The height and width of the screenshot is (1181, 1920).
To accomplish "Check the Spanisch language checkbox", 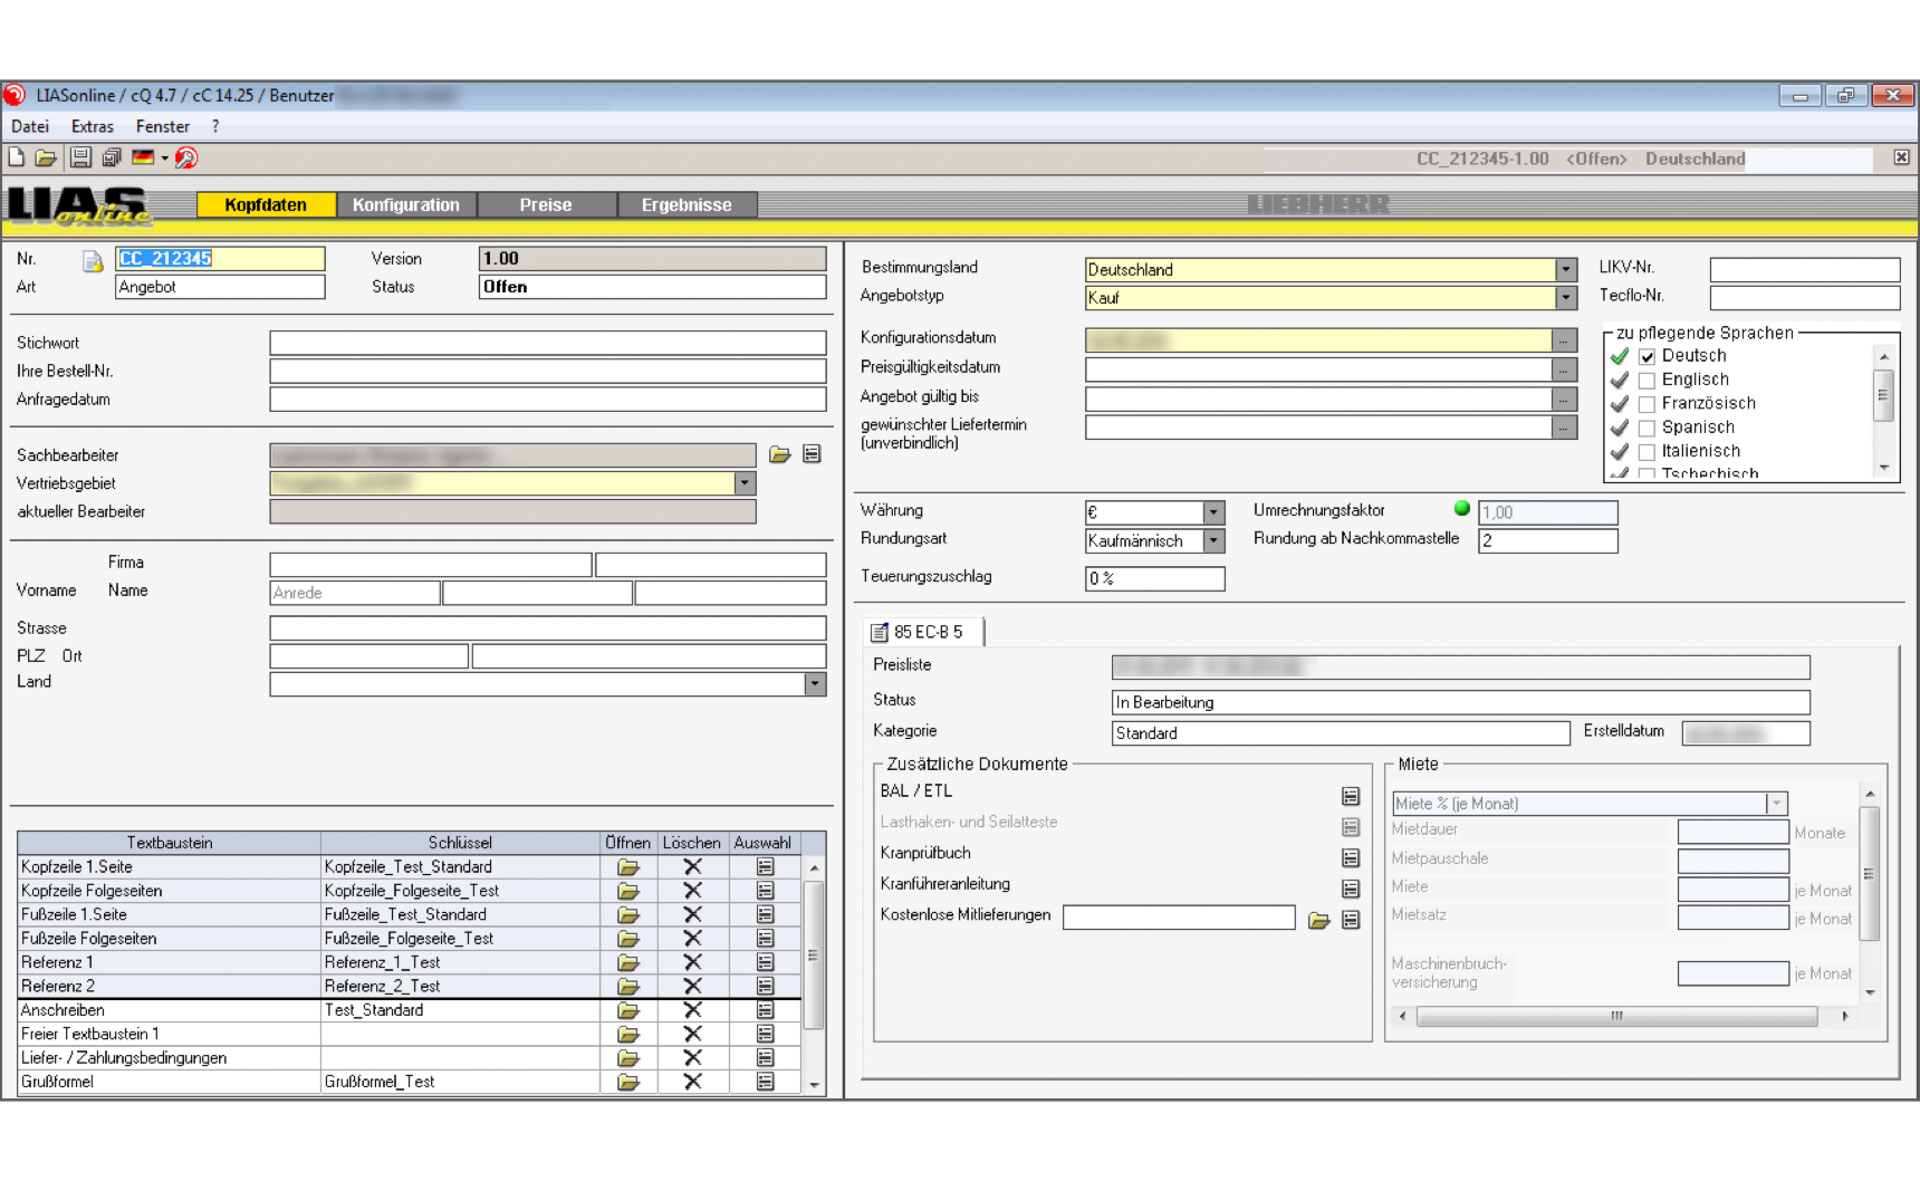I will point(1647,428).
